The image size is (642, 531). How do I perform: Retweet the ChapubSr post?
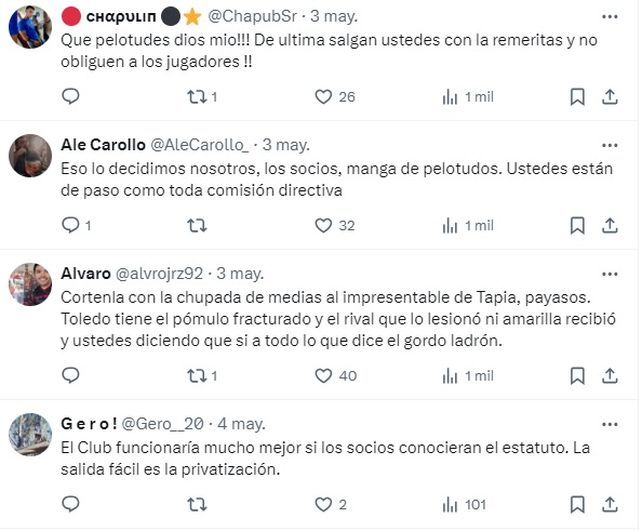[198, 97]
